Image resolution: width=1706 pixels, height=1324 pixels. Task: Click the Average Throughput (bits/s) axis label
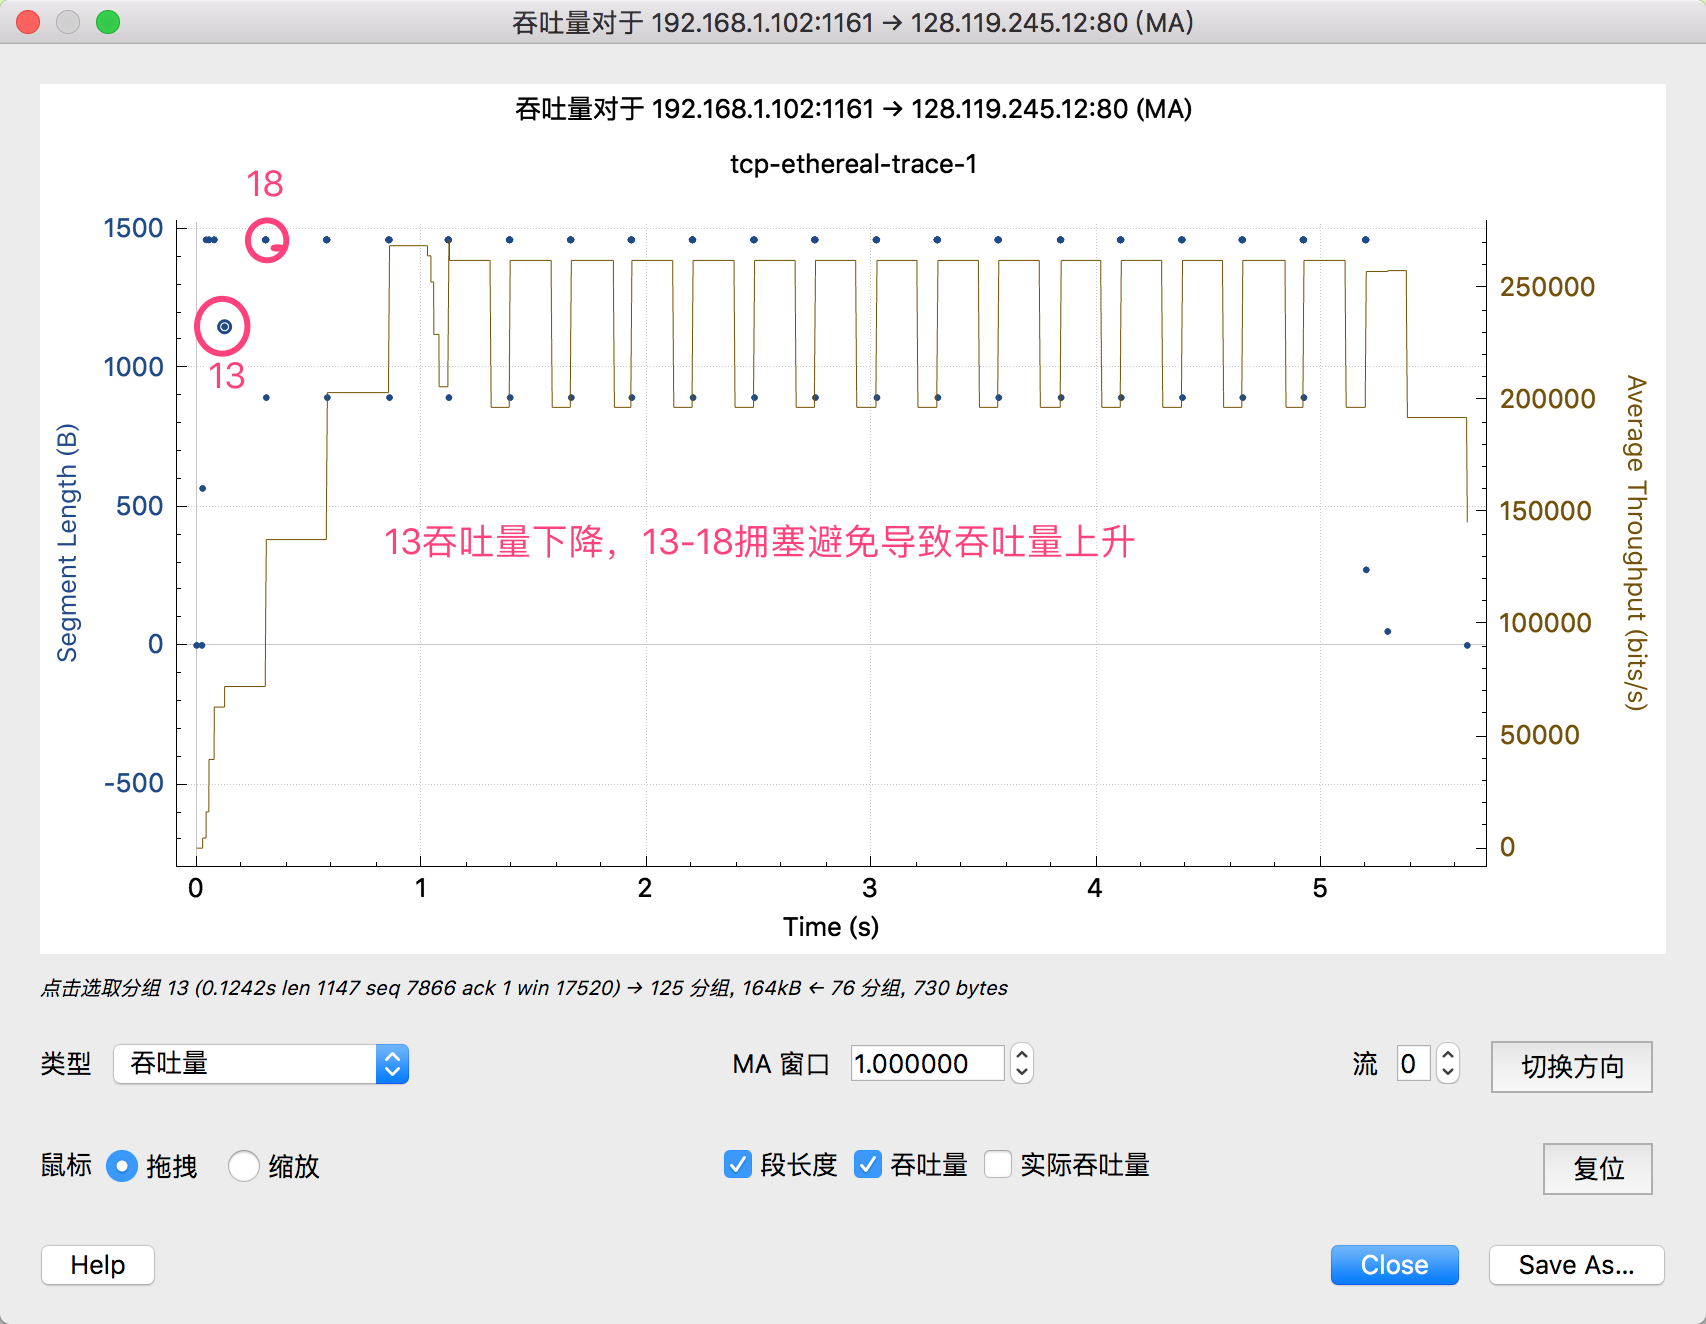click(1635, 543)
